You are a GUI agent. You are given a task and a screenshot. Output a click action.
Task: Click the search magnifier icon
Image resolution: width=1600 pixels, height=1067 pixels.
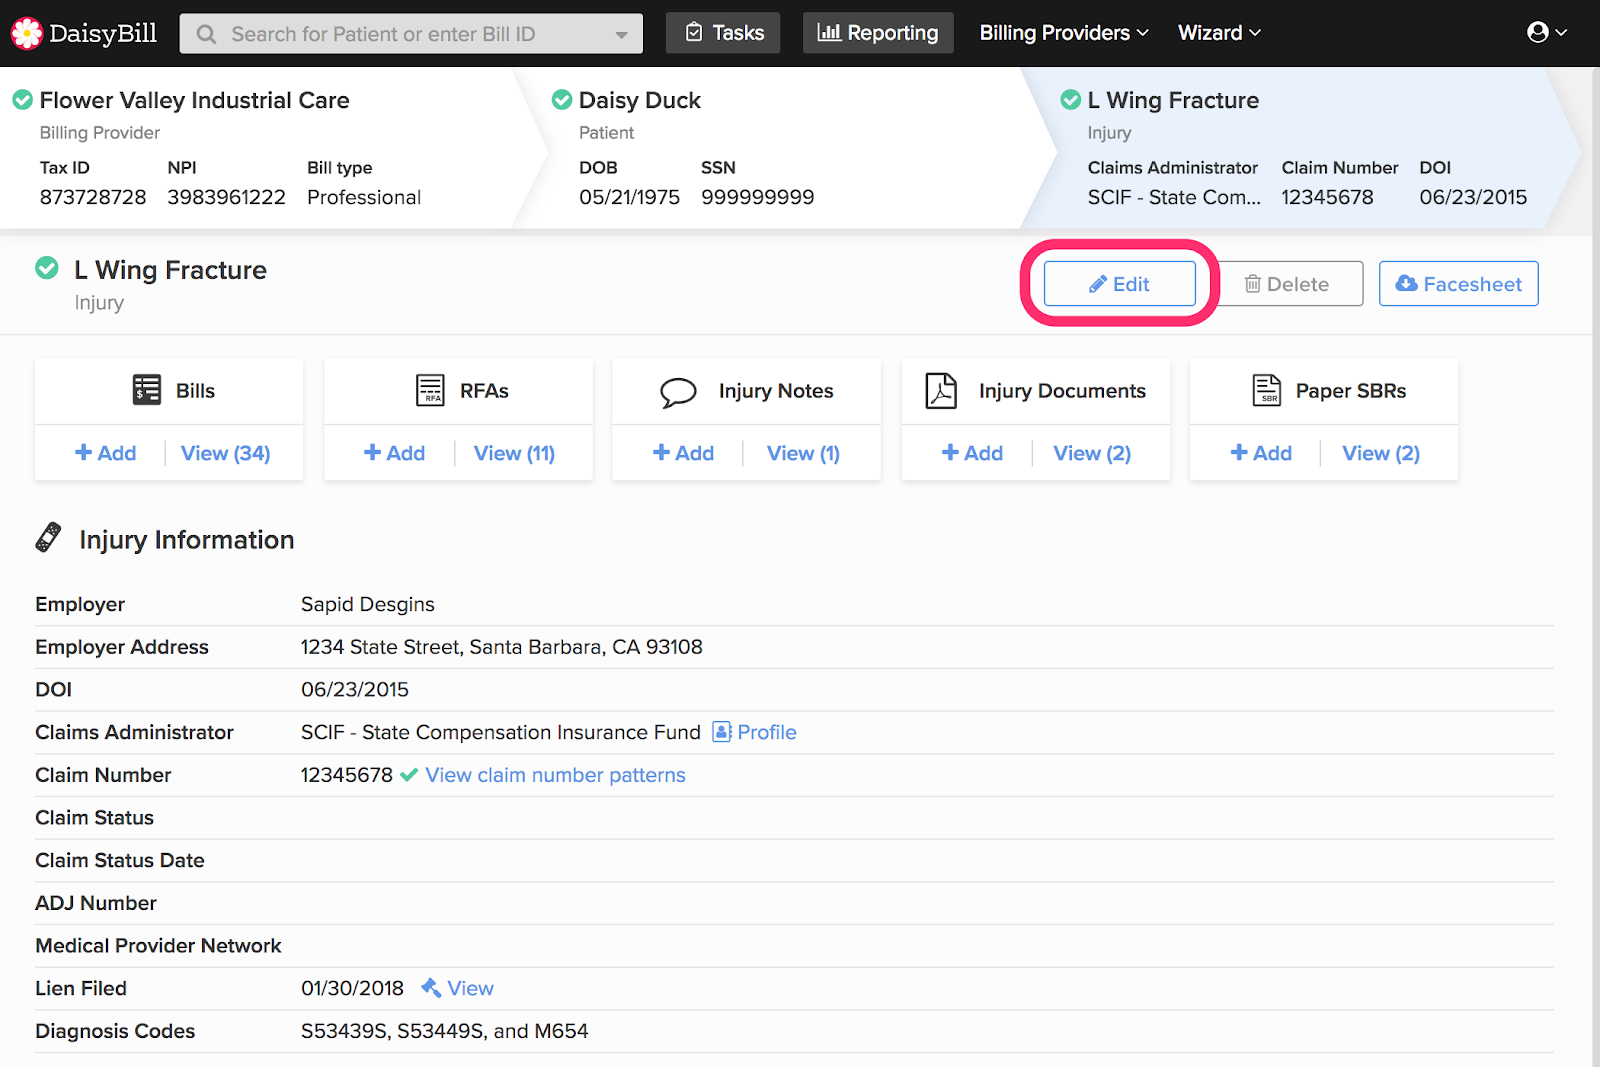(206, 34)
